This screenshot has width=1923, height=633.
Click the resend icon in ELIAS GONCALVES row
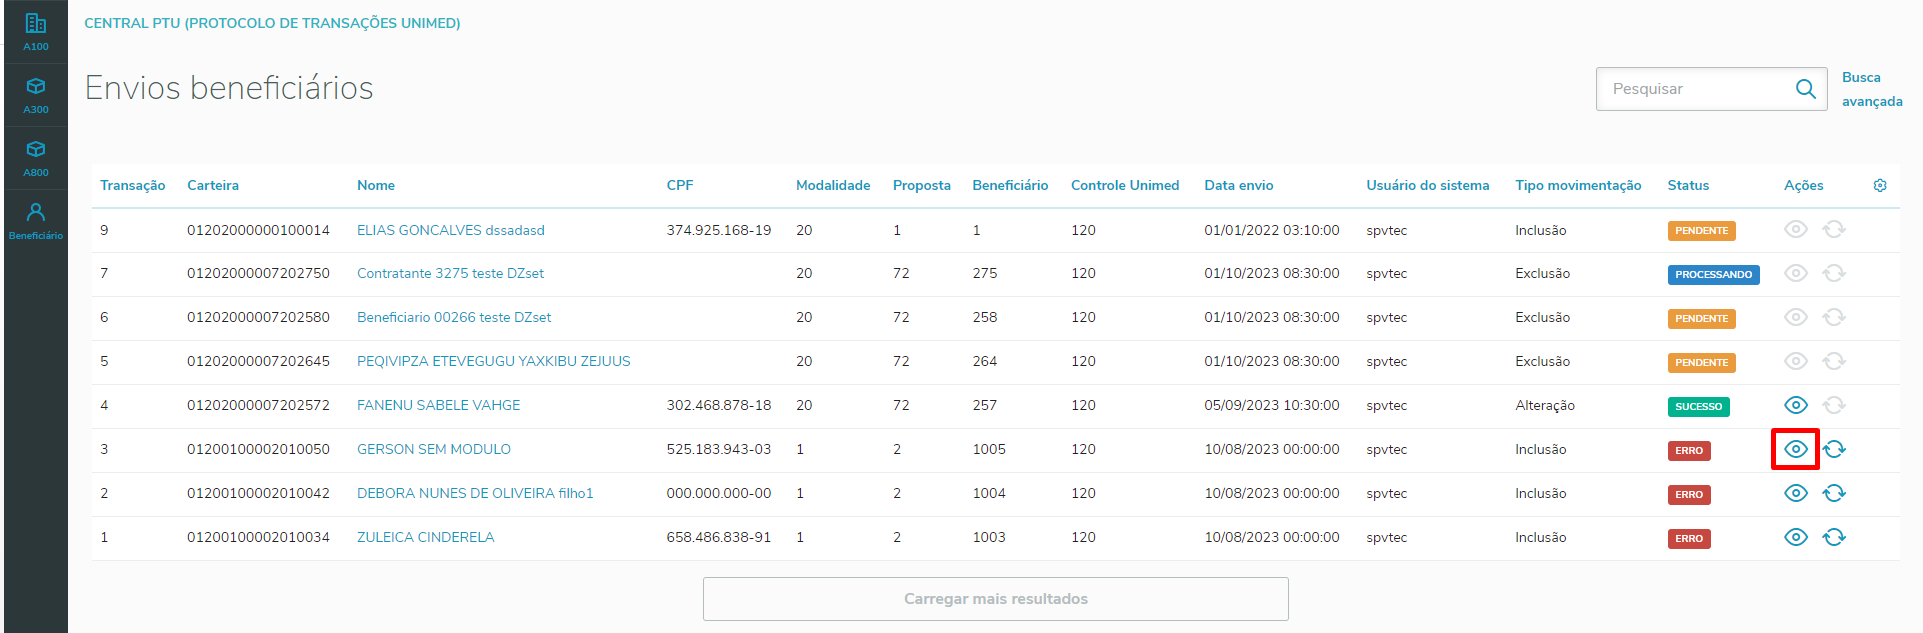(x=1834, y=229)
